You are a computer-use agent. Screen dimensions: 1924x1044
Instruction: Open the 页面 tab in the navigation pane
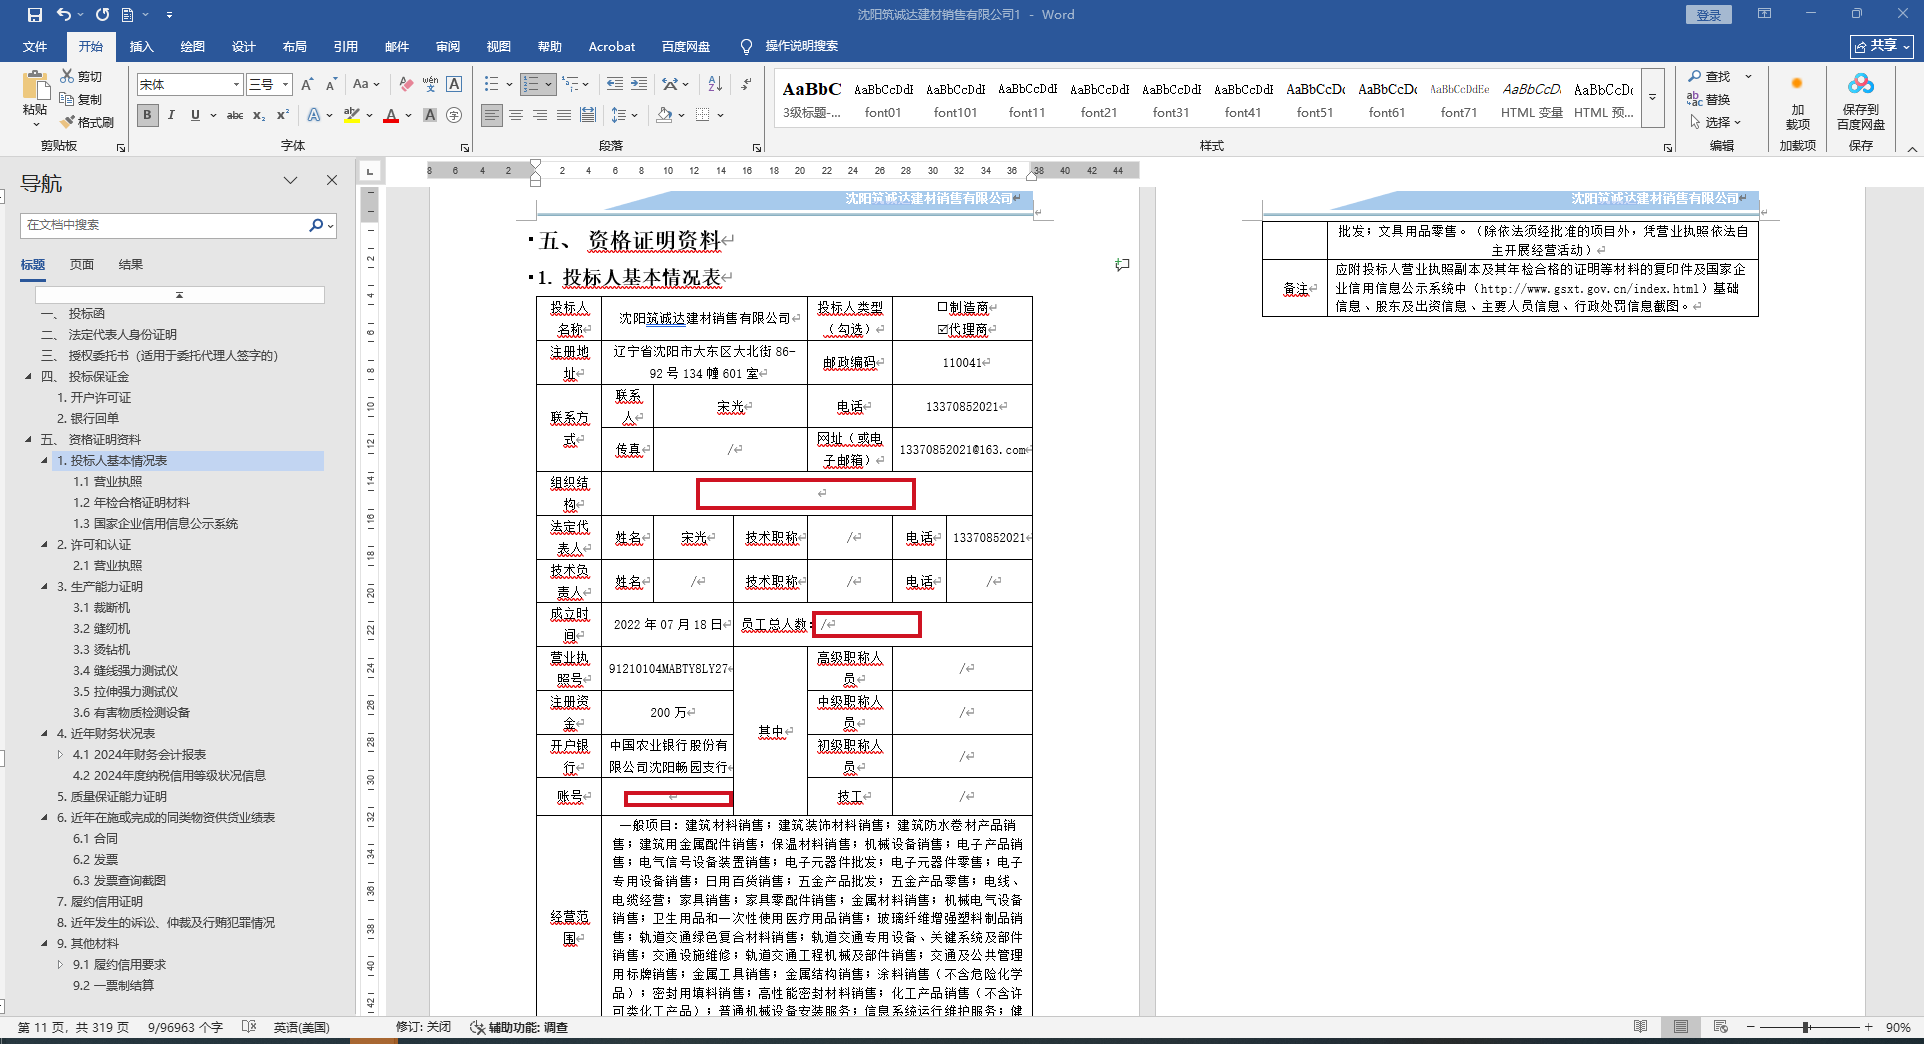tap(81, 264)
